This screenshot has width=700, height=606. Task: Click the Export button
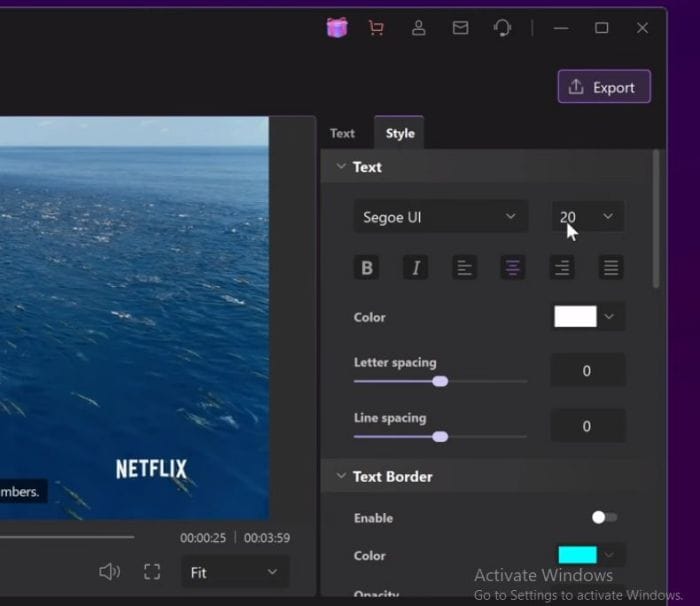pyautogui.click(x=604, y=87)
